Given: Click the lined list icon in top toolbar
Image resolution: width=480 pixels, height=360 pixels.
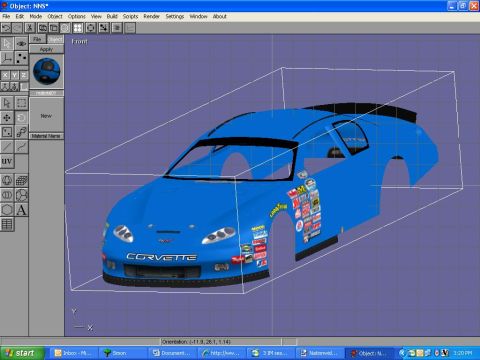Looking at the screenshot, I should click(117, 28).
